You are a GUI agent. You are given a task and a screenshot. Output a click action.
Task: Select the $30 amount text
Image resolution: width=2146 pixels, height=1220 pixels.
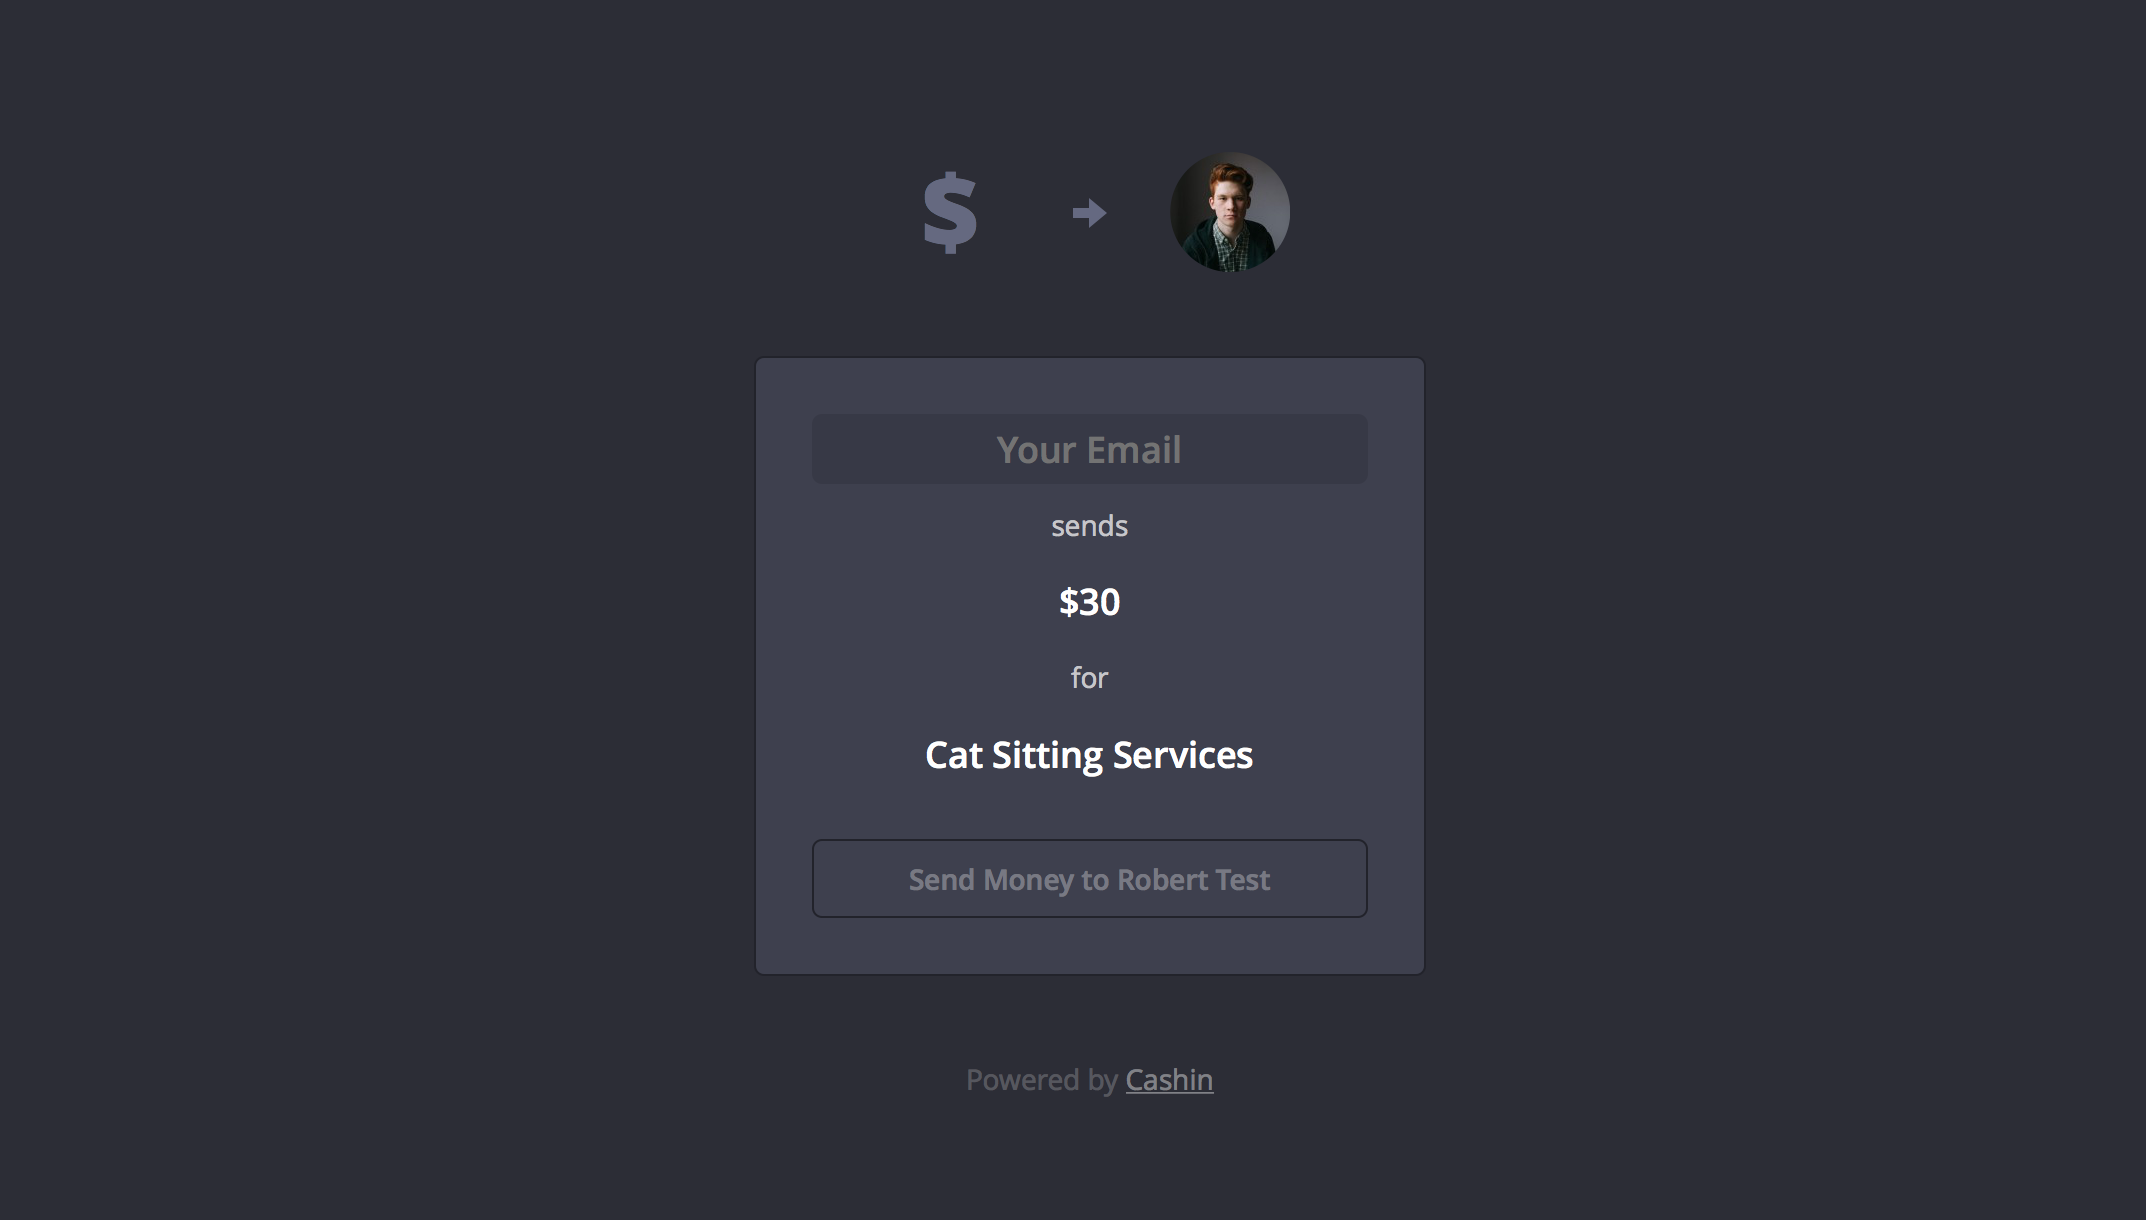(x=1089, y=601)
